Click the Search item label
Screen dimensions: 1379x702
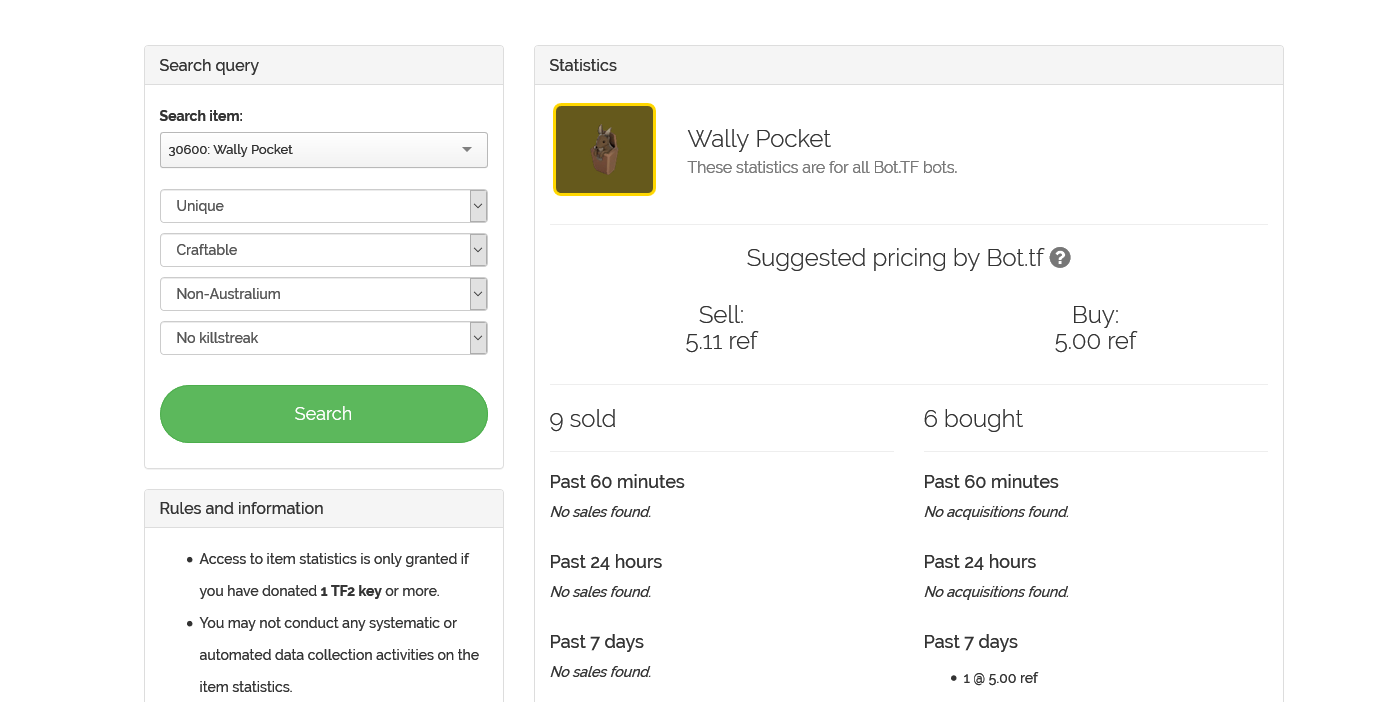(x=201, y=116)
